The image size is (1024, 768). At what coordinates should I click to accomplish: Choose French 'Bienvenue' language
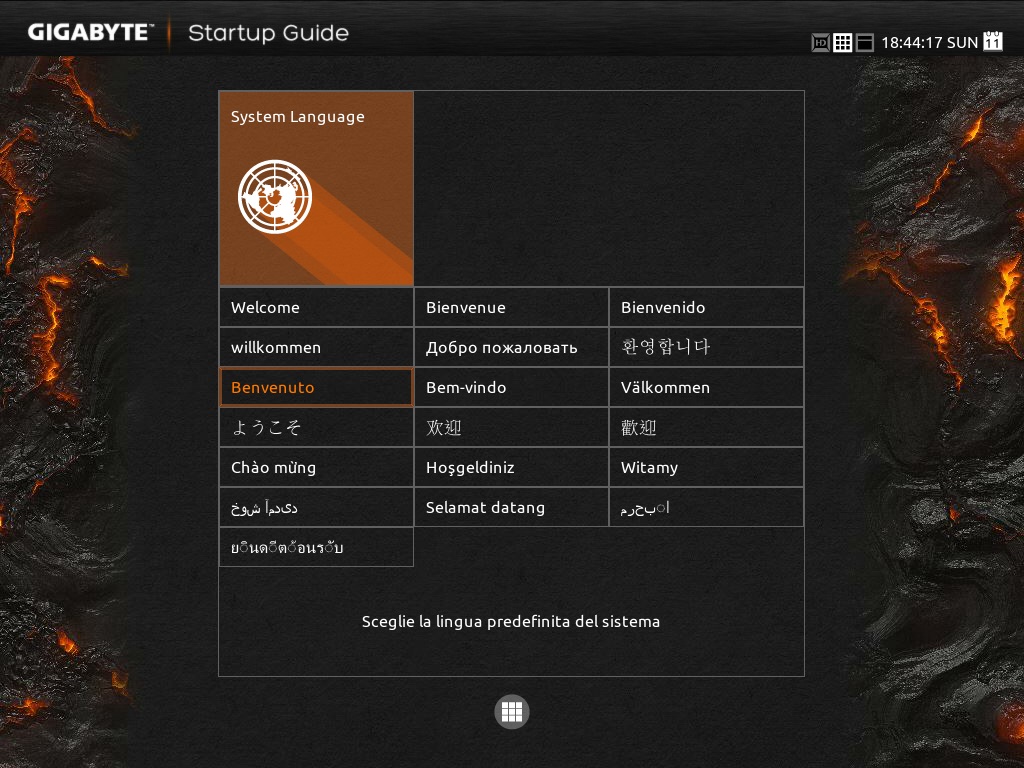tap(511, 307)
